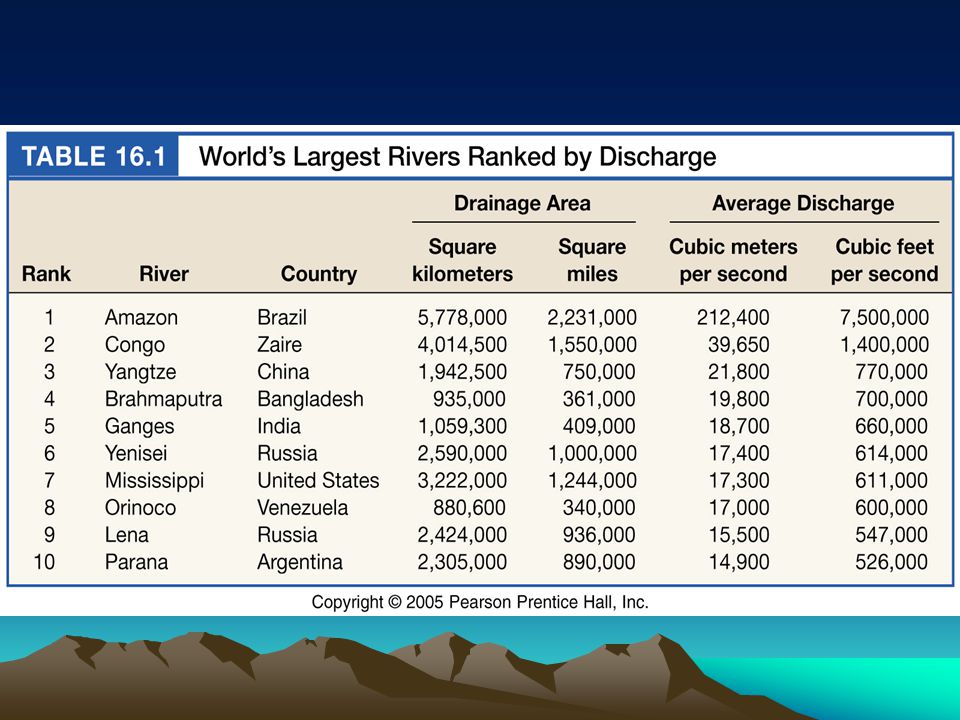The width and height of the screenshot is (960, 720).
Task: Click 'Russia' in the Yenisei row
Action: (x=287, y=454)
